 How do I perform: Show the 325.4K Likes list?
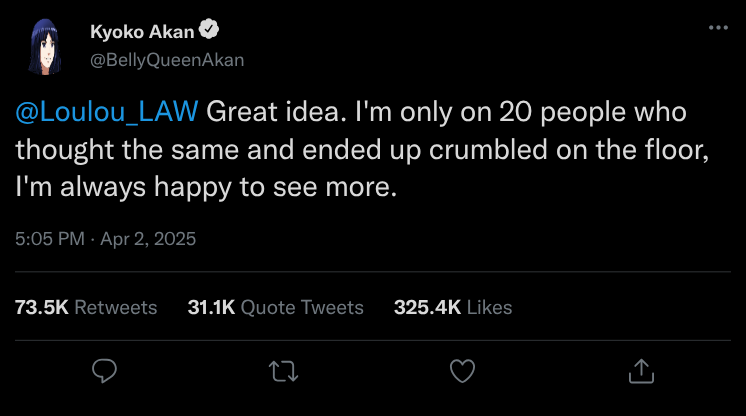tap(452, 307)
